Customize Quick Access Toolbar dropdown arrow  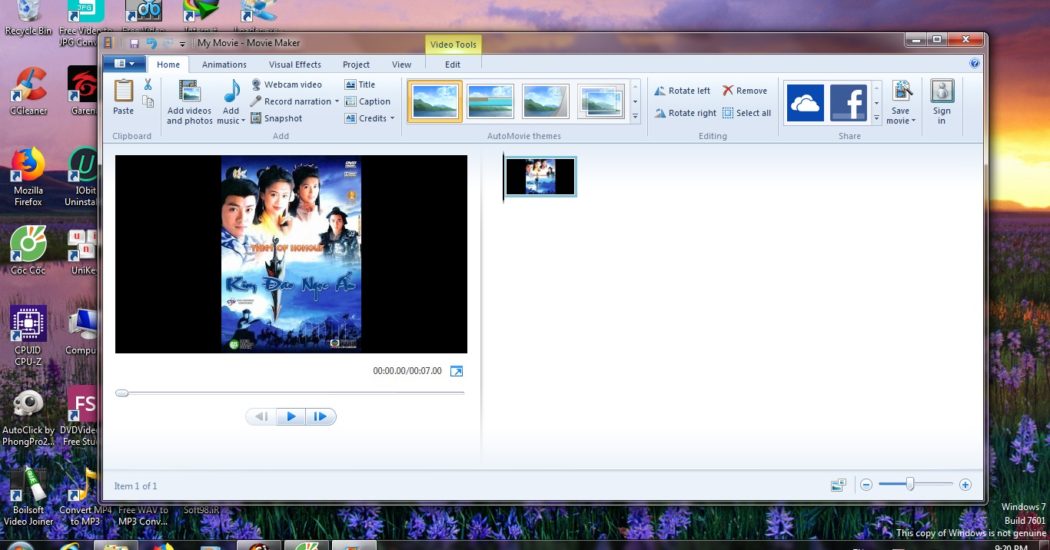click(182, 44)
